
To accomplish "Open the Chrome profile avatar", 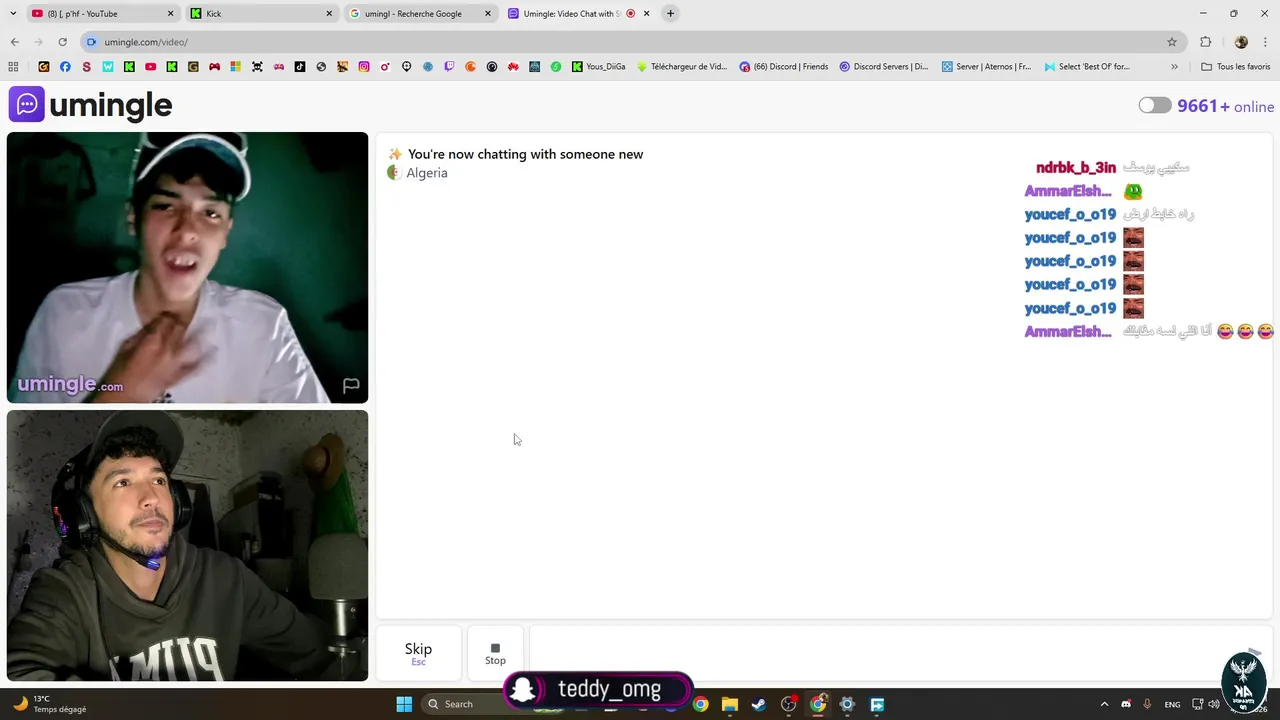I will pos(1241,42).
